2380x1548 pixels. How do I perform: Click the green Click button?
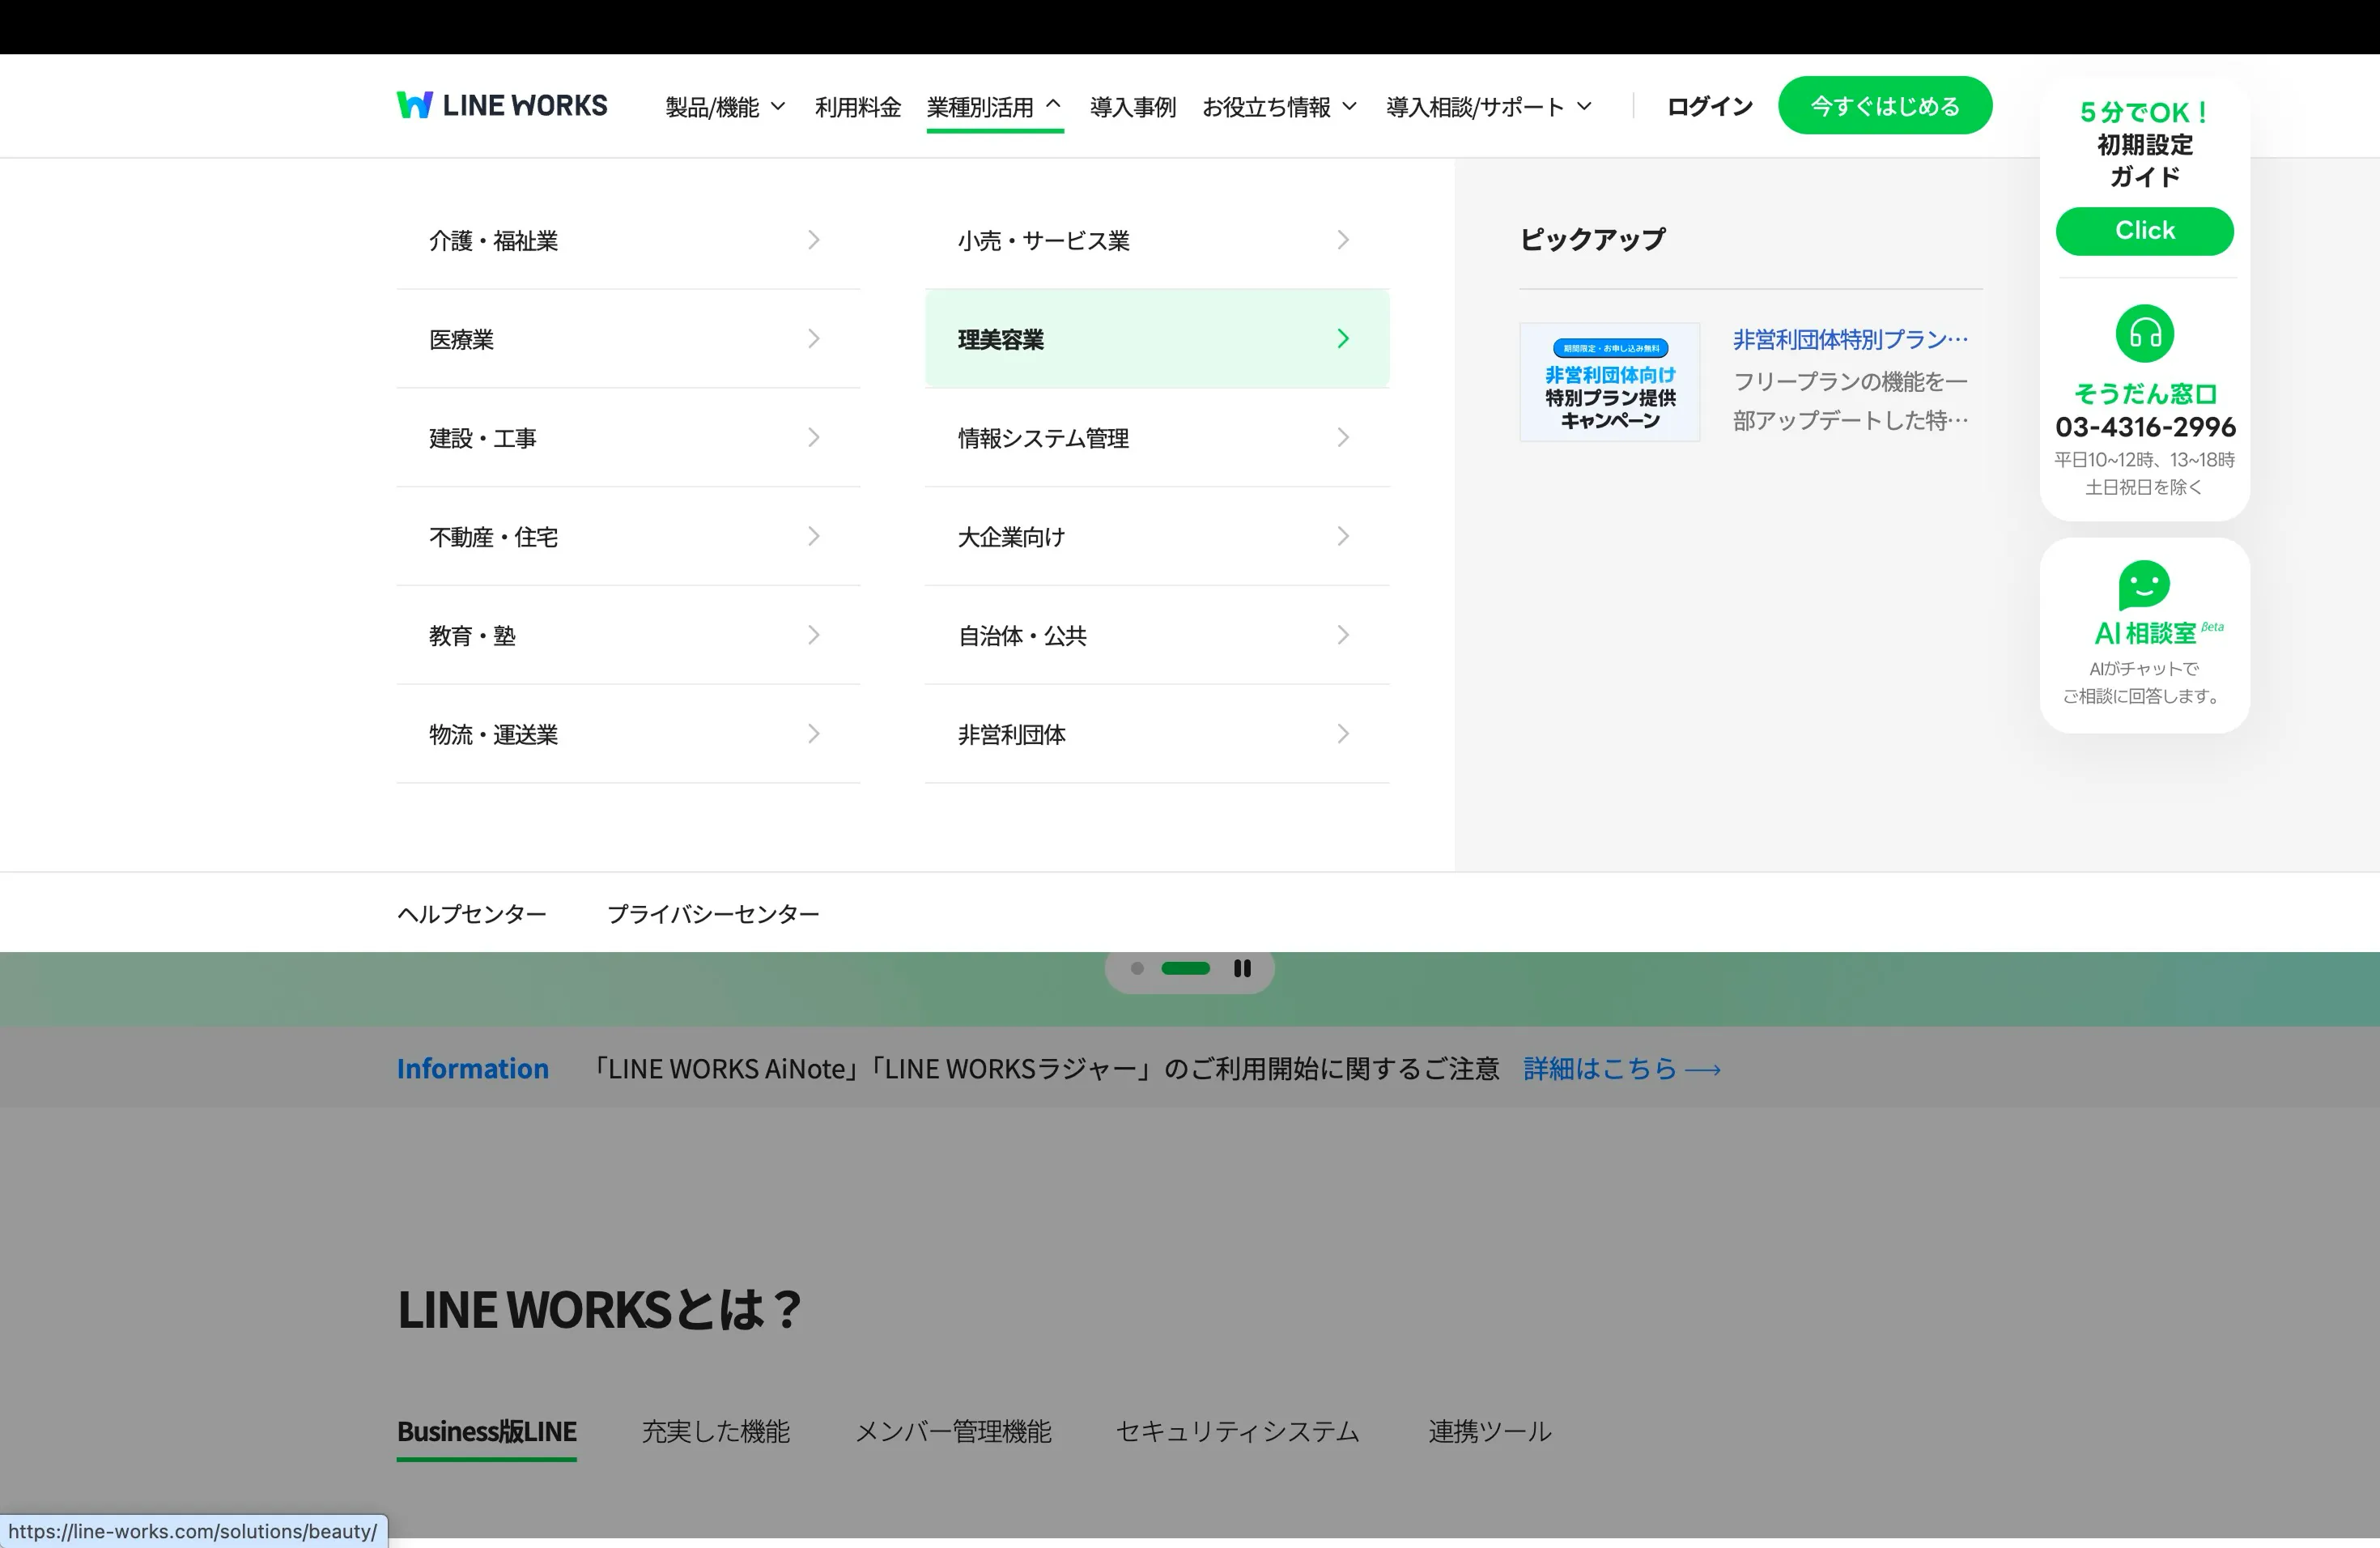coord(2144,231)
